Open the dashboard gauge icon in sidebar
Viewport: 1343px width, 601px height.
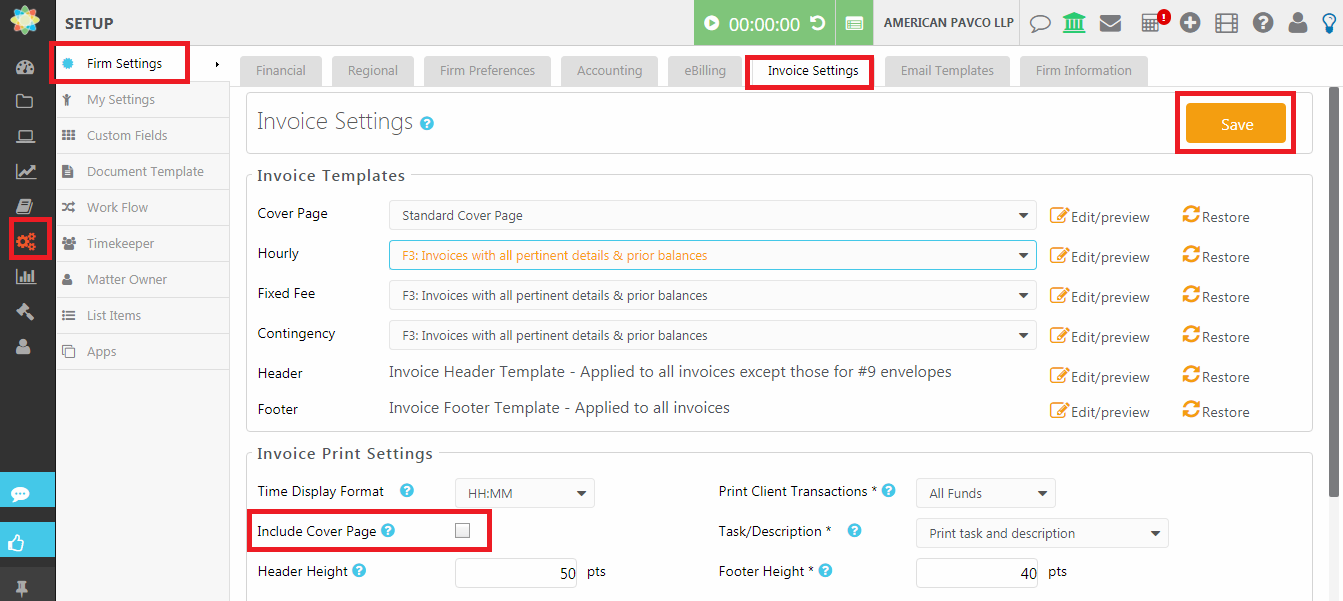point(26,67)
